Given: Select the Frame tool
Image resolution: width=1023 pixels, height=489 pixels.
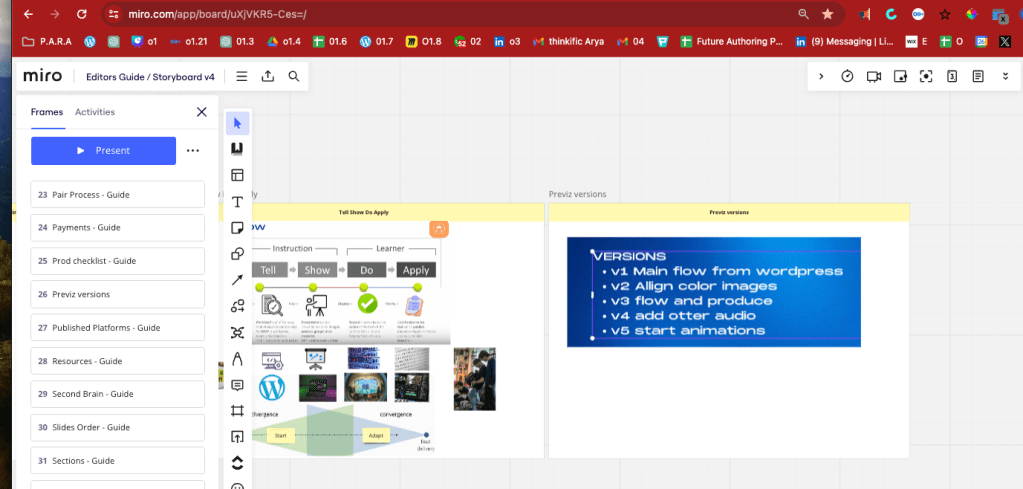Looking at the screenshot, I should coord(237,411).
